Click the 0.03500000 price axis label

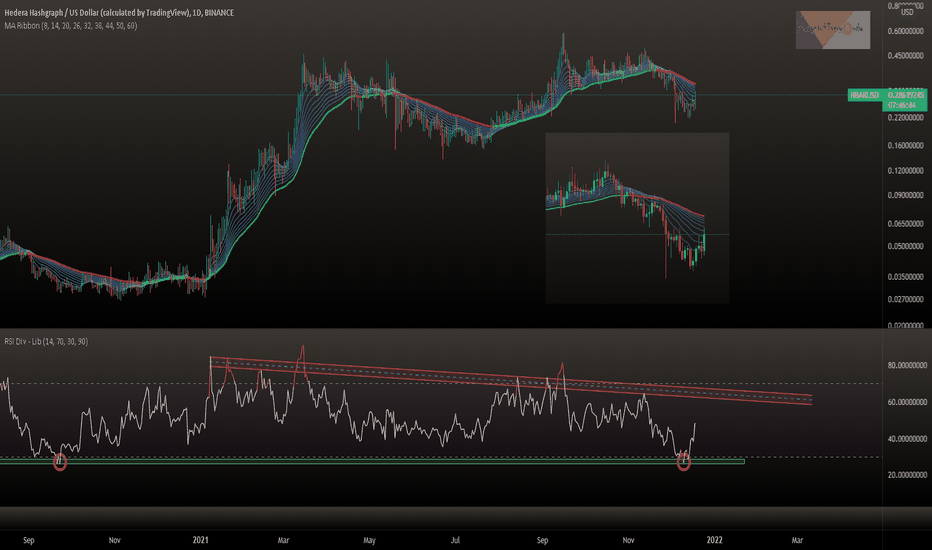(906, 277)
